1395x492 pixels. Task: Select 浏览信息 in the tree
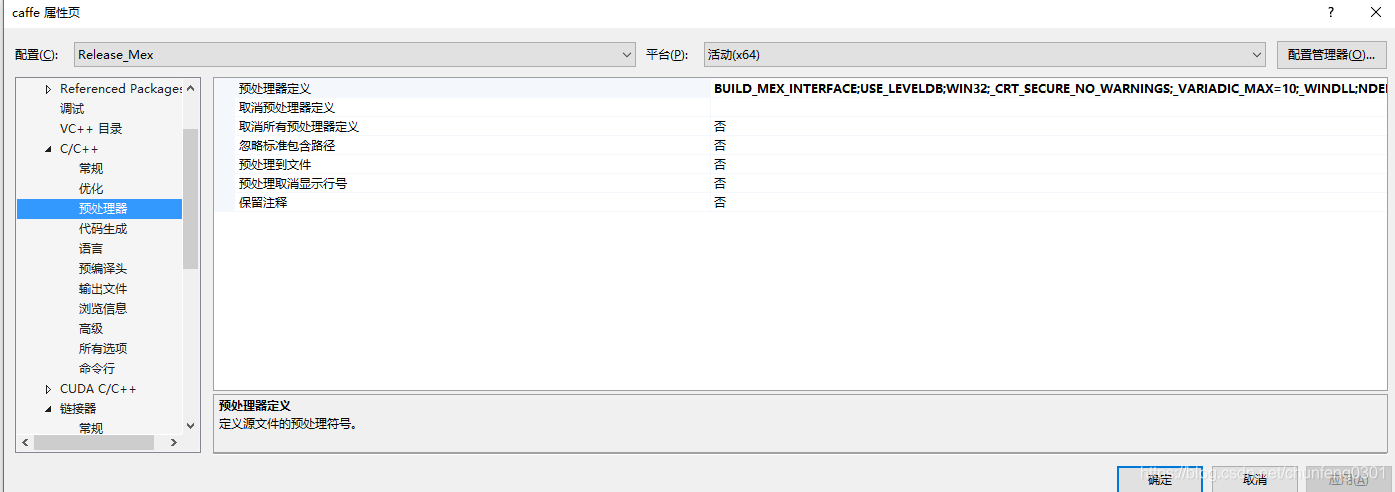[103, 309]
